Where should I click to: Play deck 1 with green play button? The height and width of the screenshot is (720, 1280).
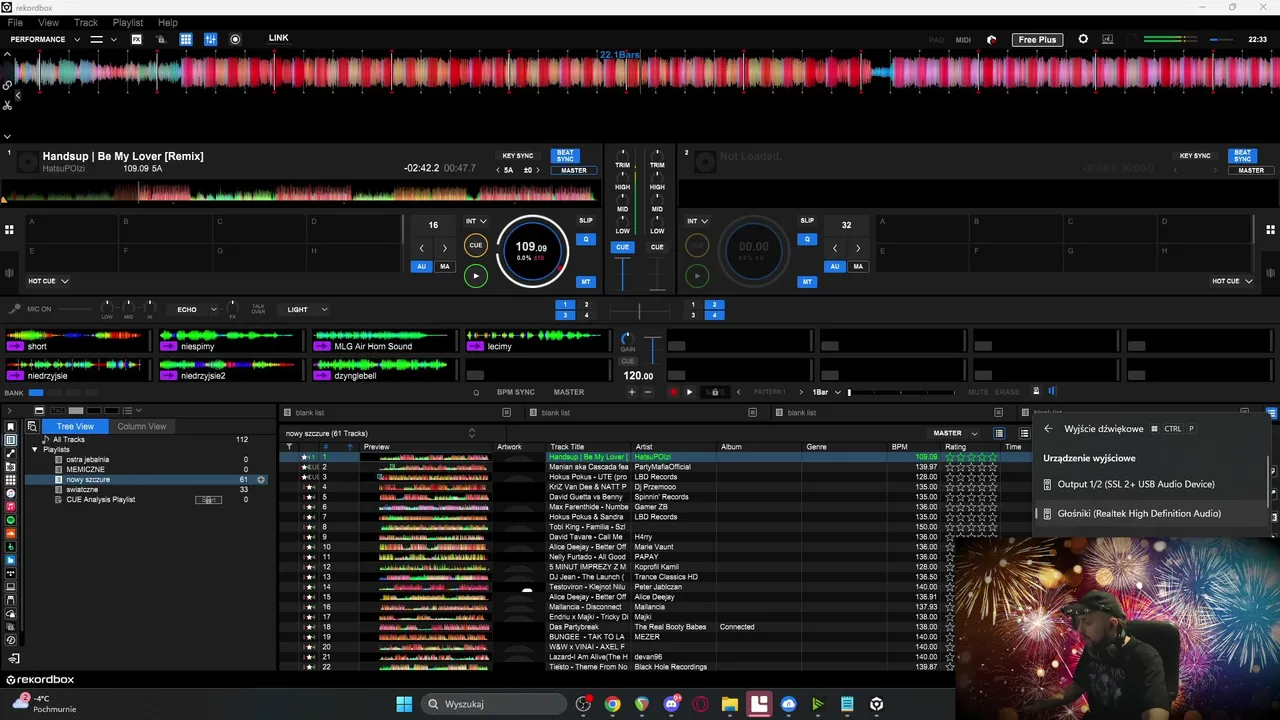476,276
